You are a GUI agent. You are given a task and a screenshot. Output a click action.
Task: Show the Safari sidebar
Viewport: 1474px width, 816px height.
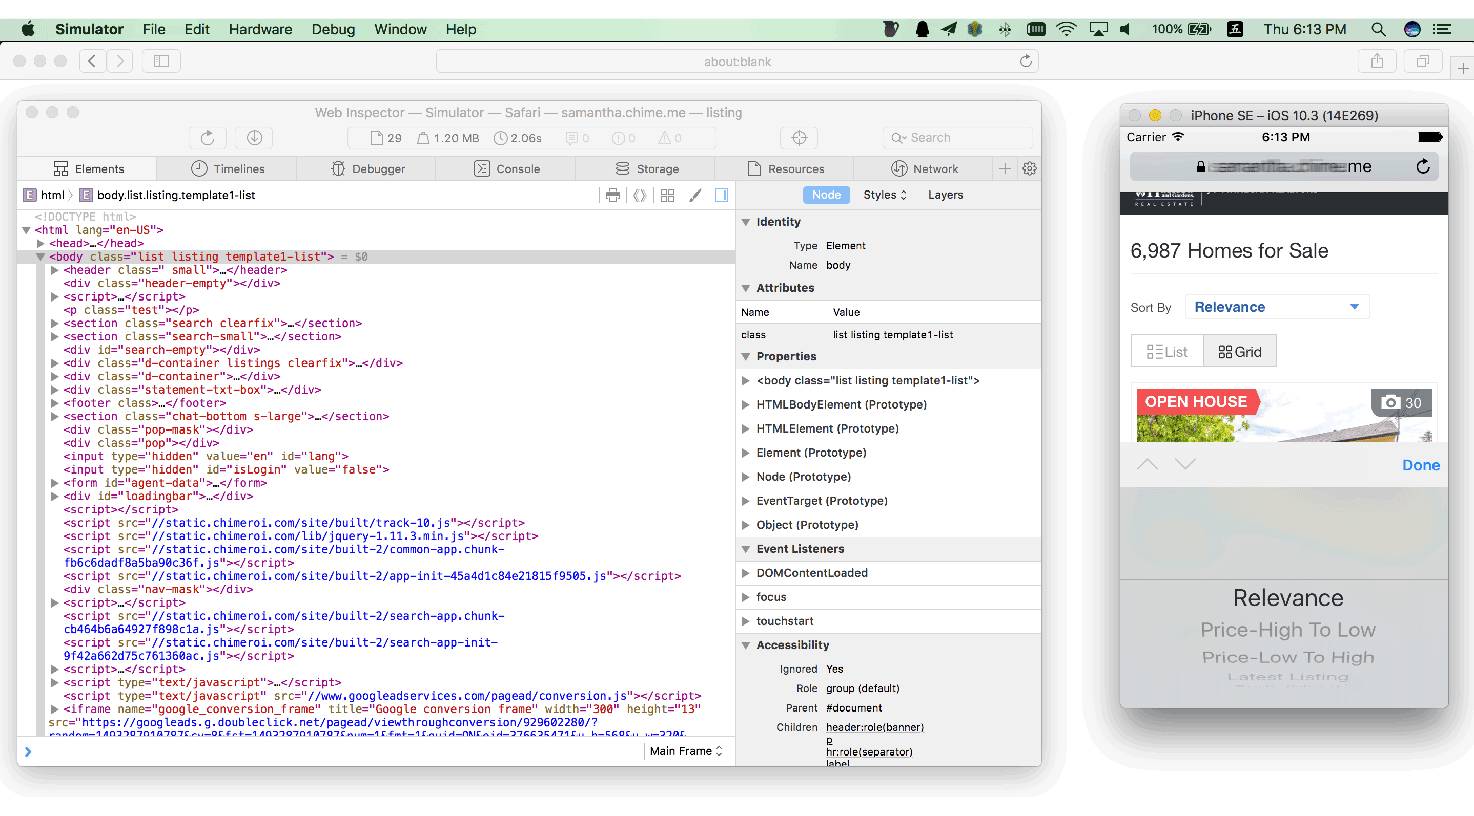pos(161,61)
